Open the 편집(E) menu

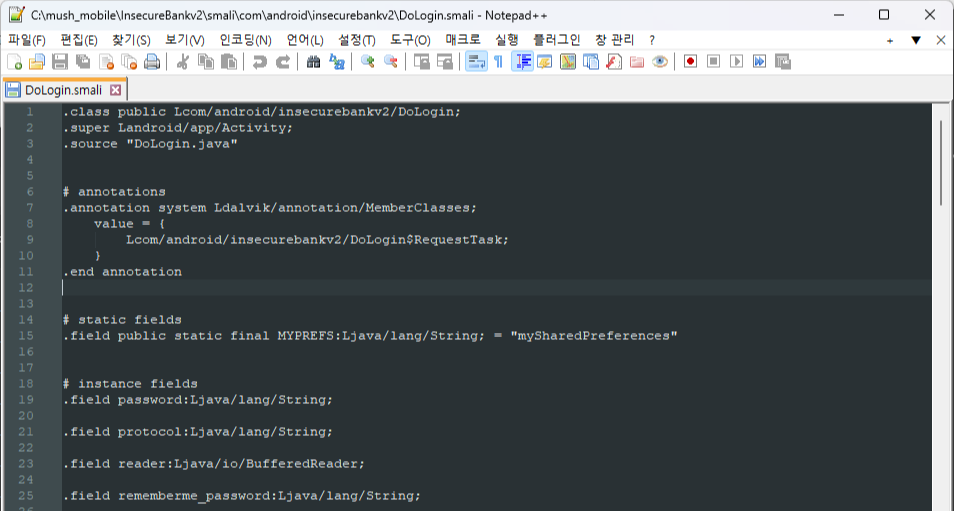[78, 40]
